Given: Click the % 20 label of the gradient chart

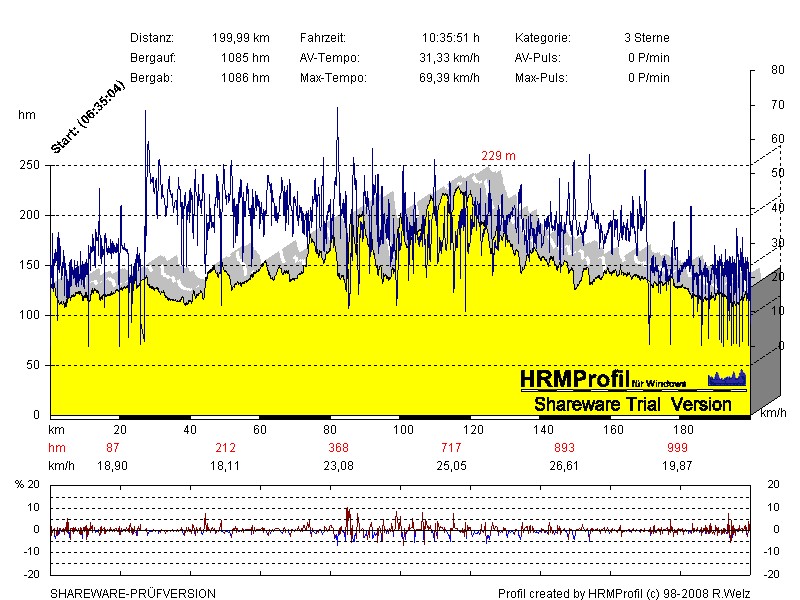Looking at the screenshot, I should tap(28, 484).
